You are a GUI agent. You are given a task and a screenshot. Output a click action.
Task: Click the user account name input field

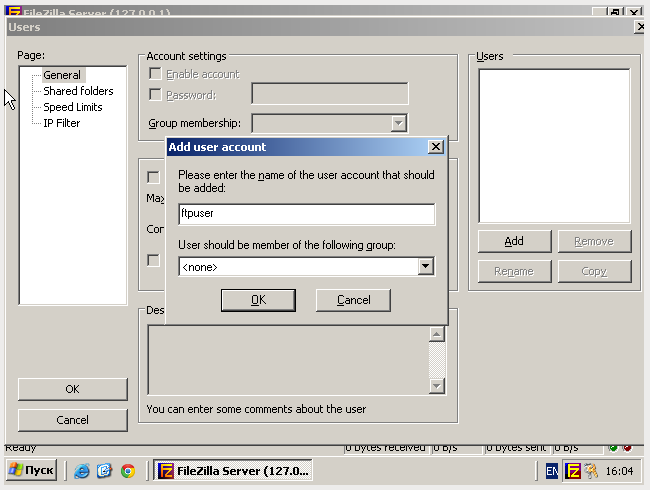point(306,215)
